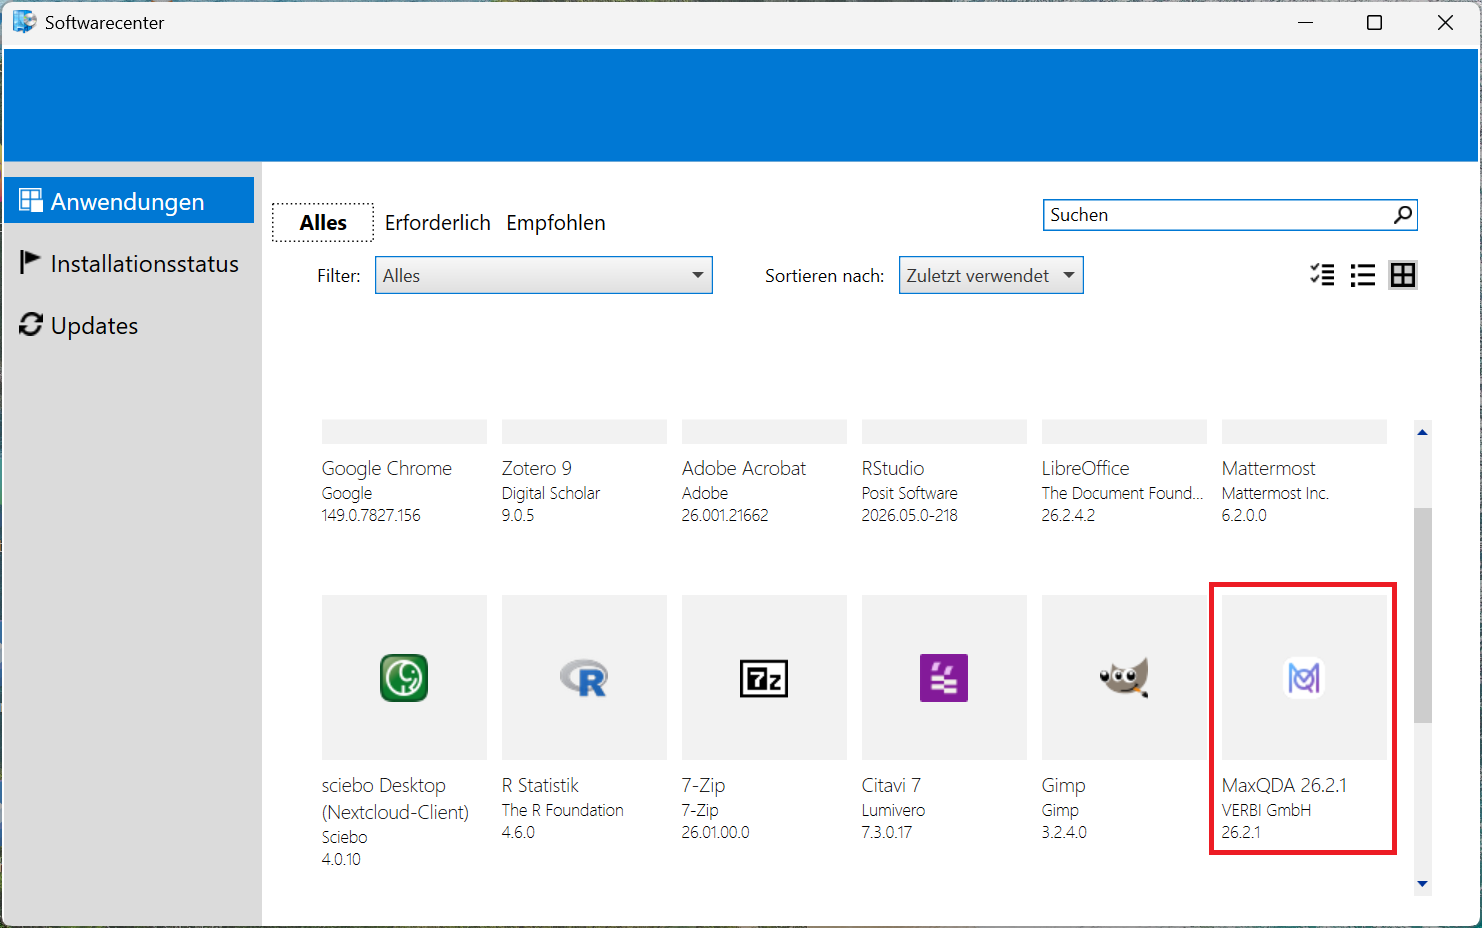Click the Citavi 7 title text
Image resolution: width=1482 pixels, height=928 pixels.
[x=891, y=785]
